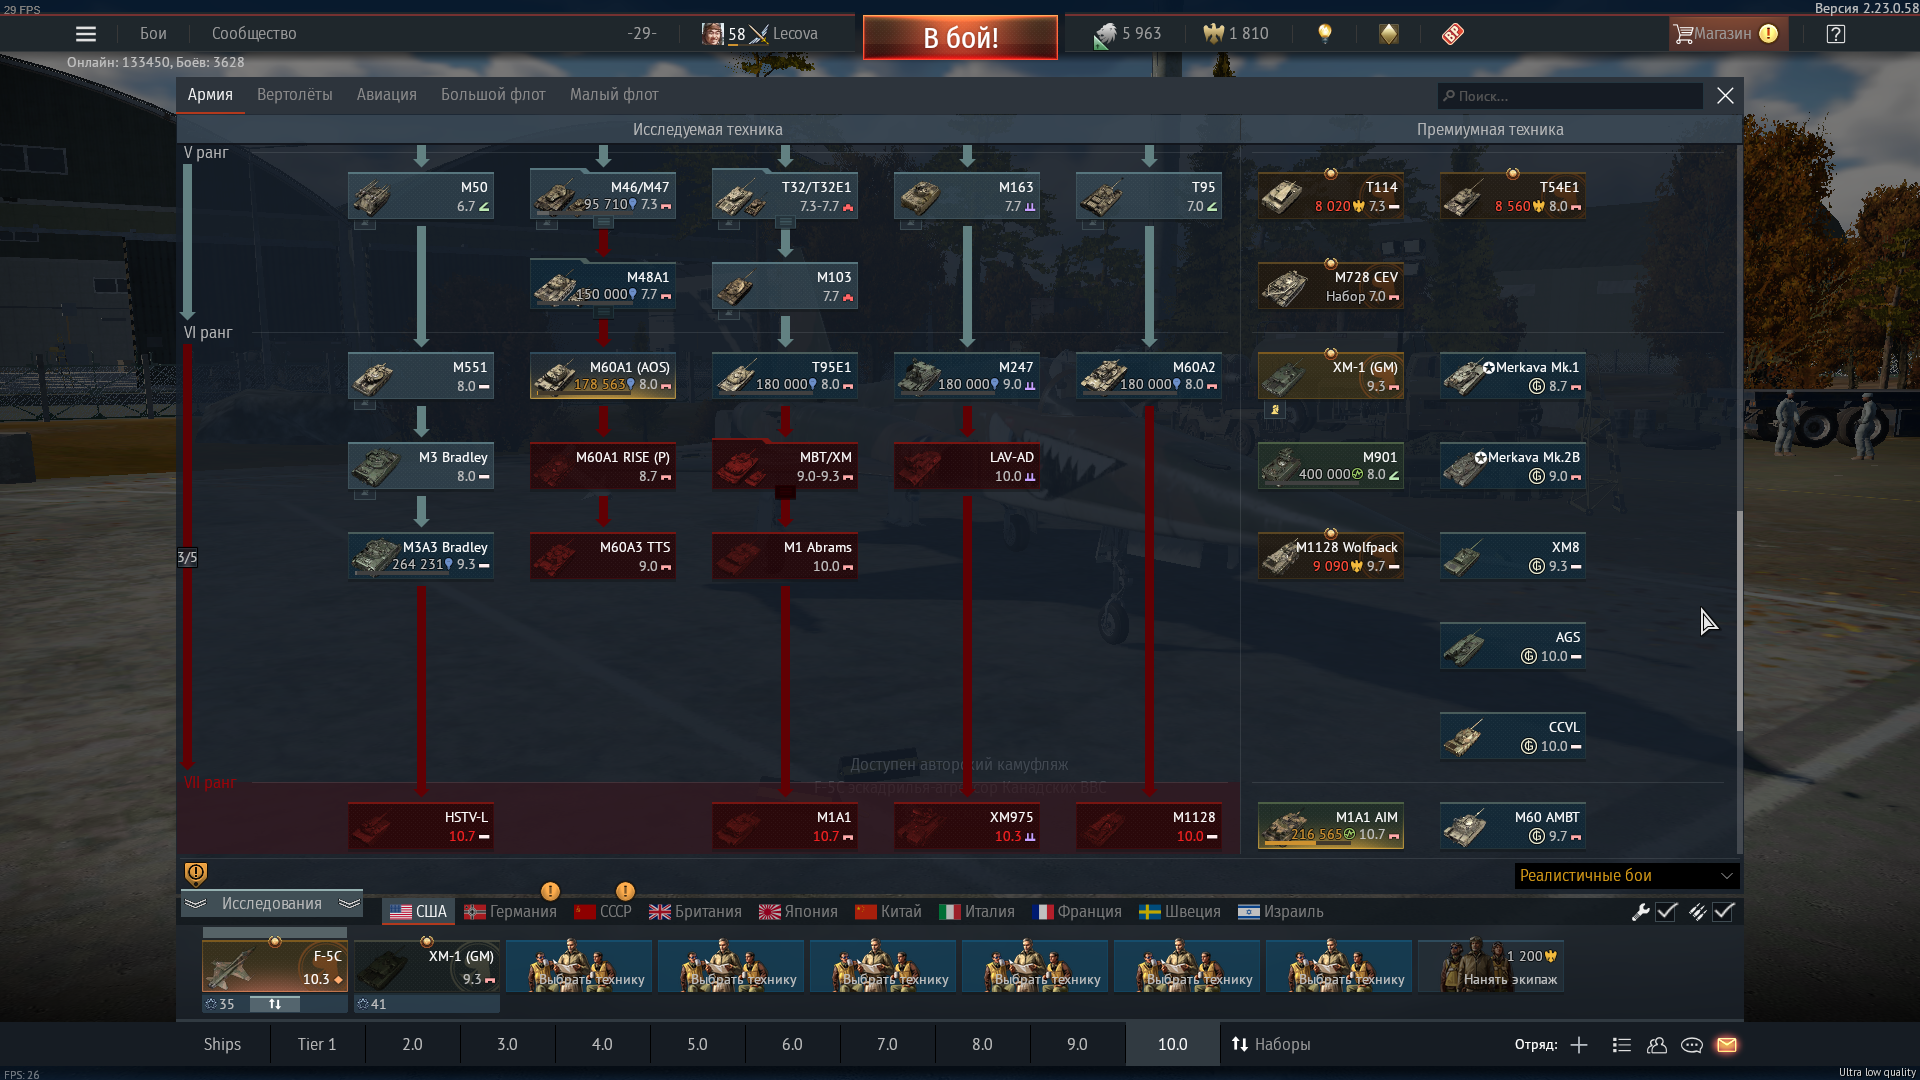Click the crew level star 41 under XM-1
Image resolution: width=1920 pixels, height=1080 pixels.
pos(363,1004)
